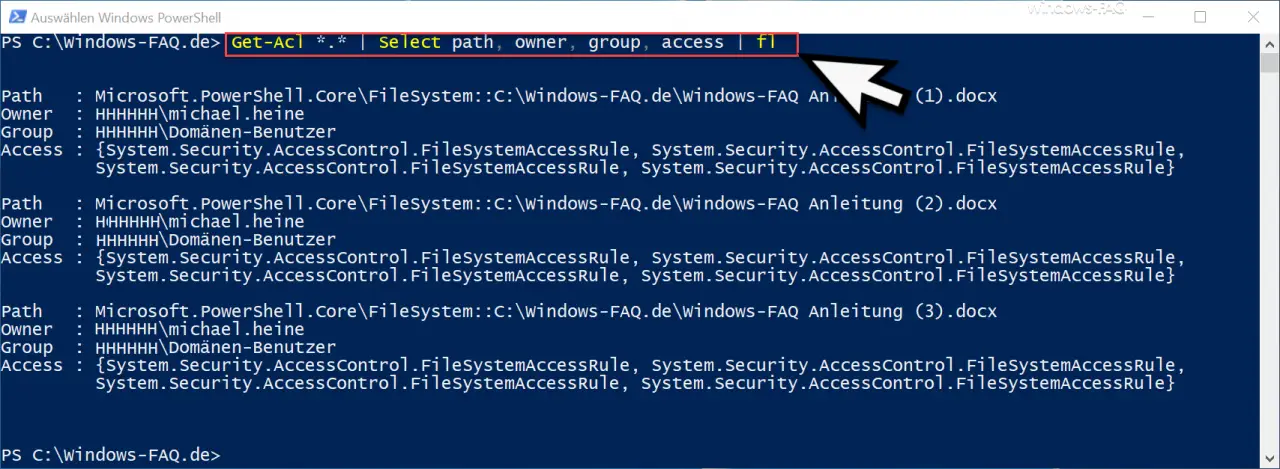Click the Get-Acl command in the prompt
The height and width of the screenshot is (469, 1280).
coord(269,42)
